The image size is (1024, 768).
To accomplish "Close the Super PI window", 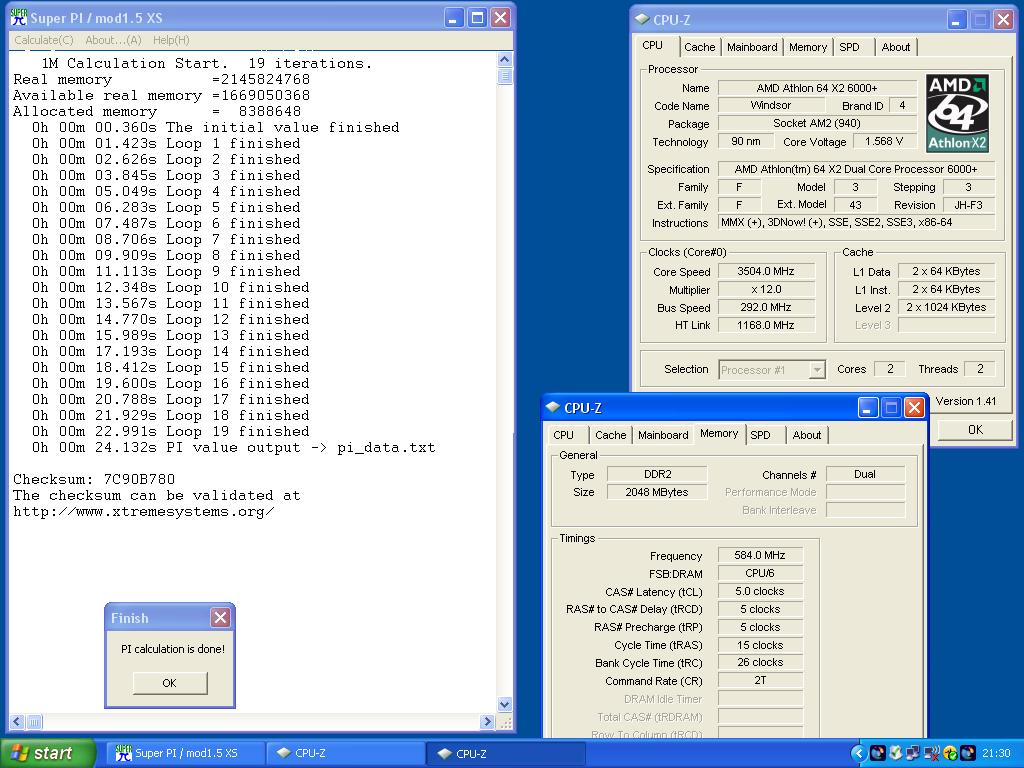I will tap(500, 18).
